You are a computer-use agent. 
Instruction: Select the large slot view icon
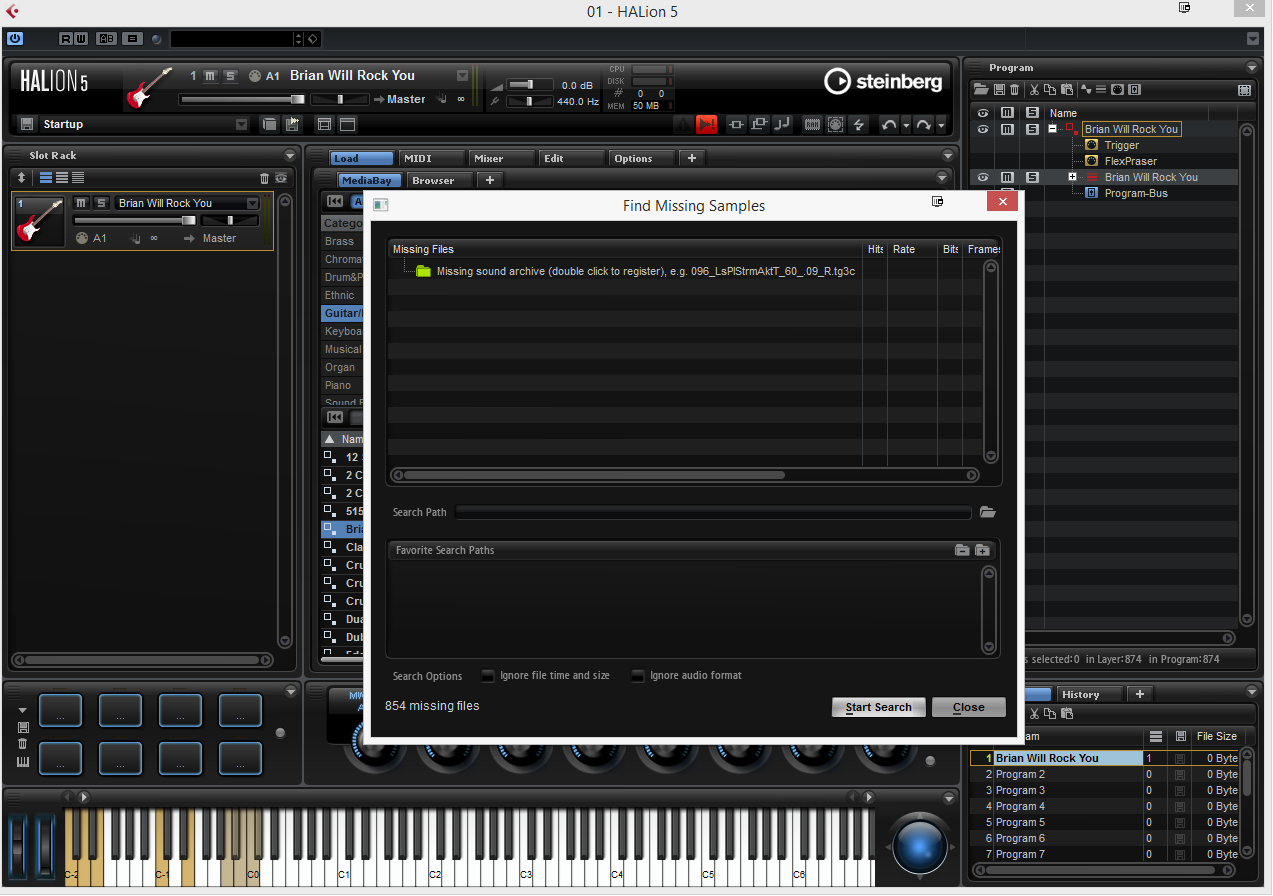tap(46, 178)
